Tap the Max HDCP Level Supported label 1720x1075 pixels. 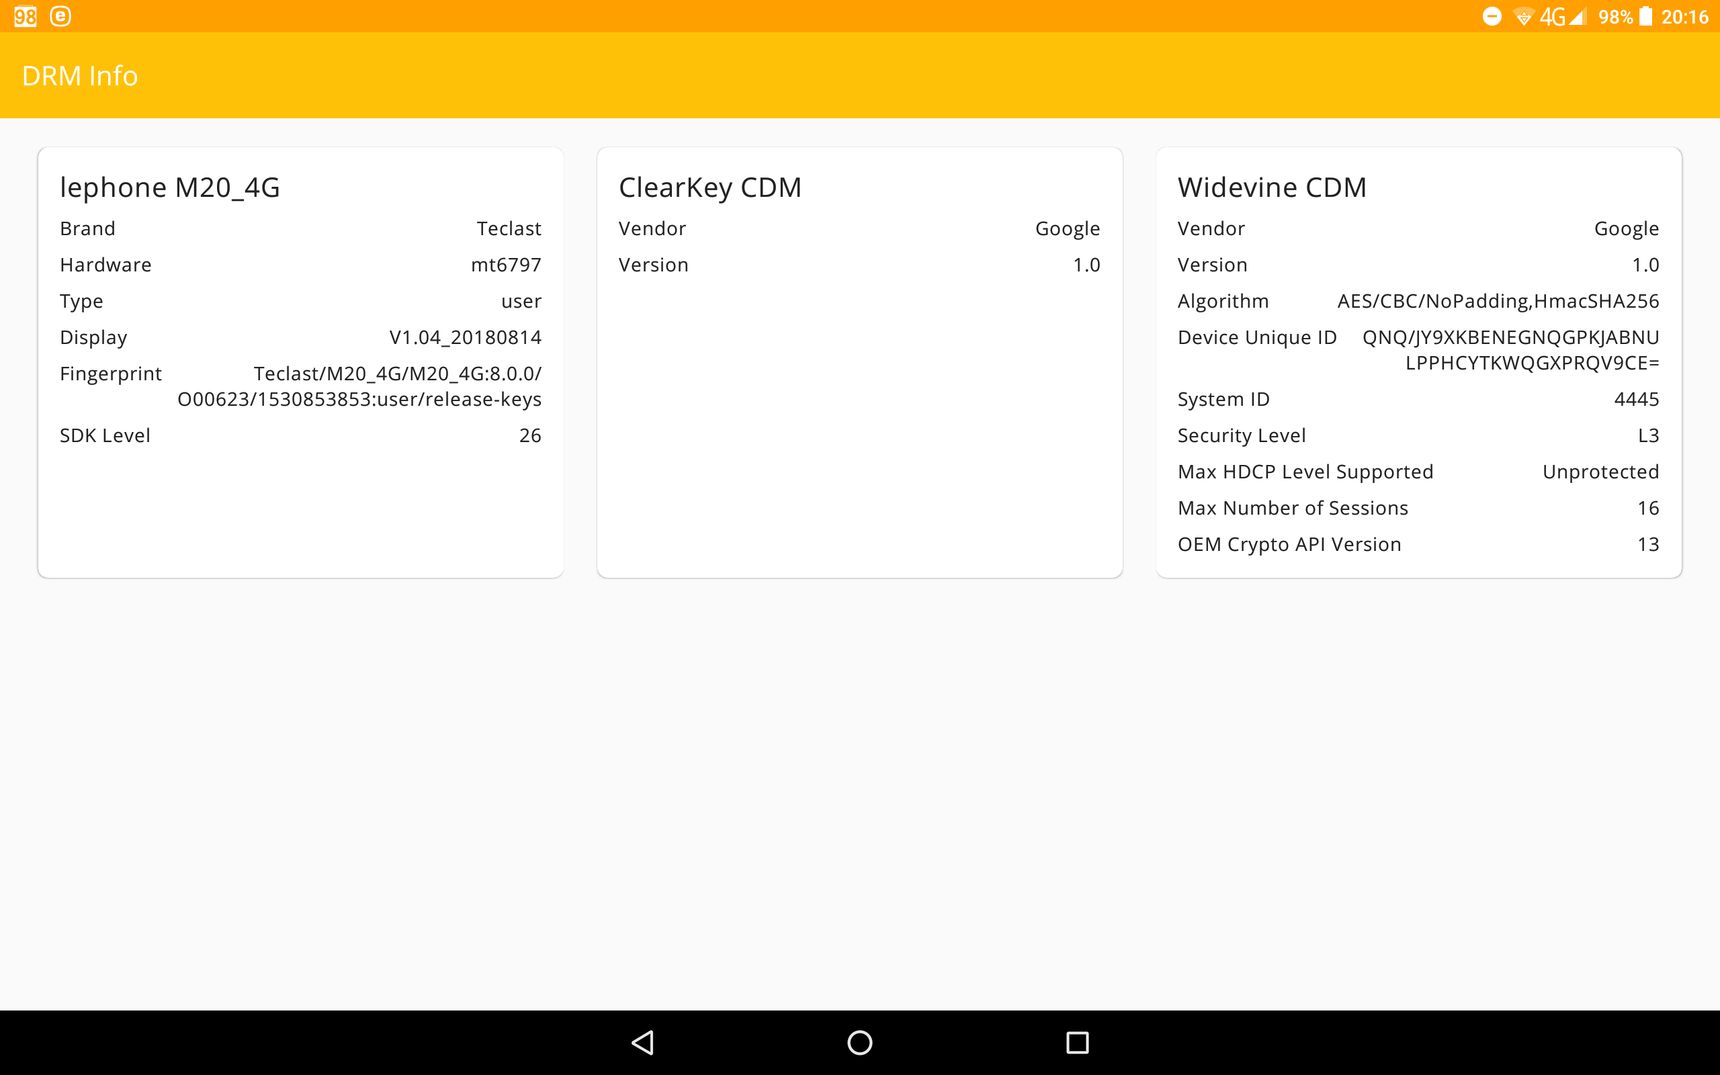[x=1305, y=471]
